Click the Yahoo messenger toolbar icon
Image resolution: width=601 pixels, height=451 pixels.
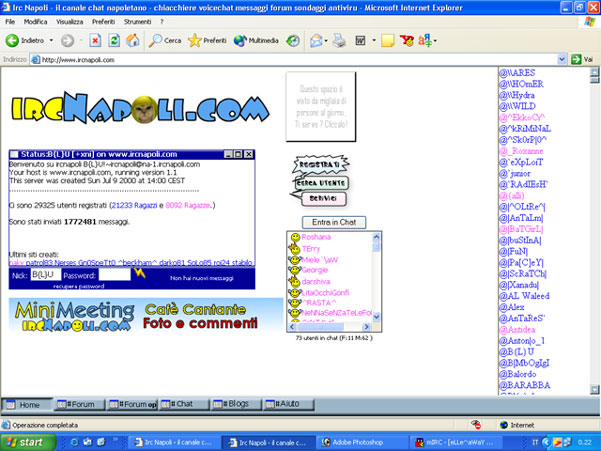[x=407, y=40]
